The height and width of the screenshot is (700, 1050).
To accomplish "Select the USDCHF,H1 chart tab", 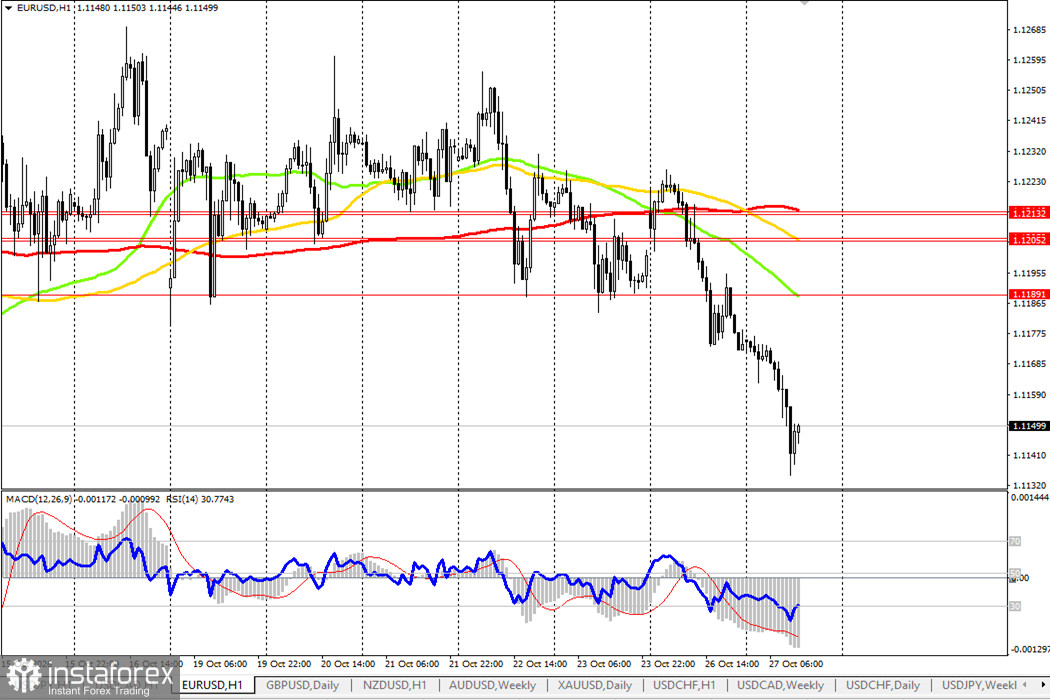I will point(684,685).
